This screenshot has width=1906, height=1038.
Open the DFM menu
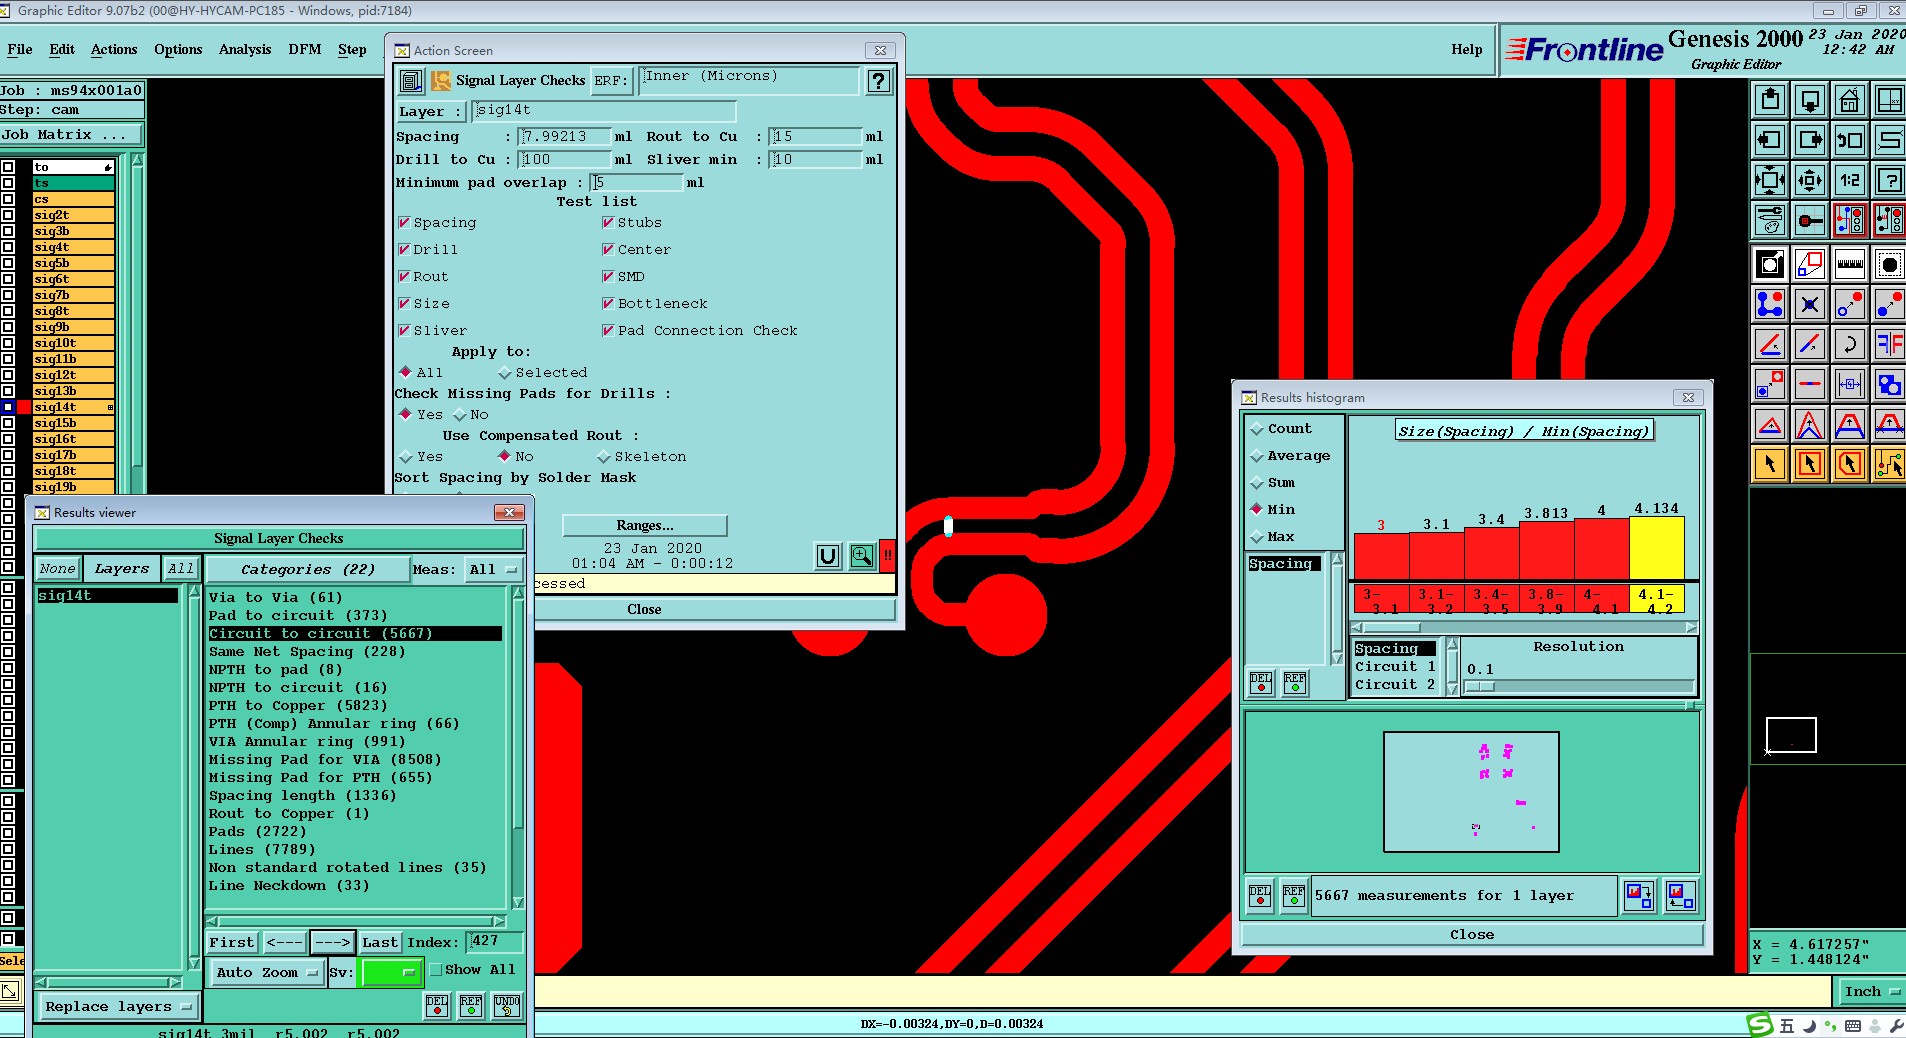point(305,49)
